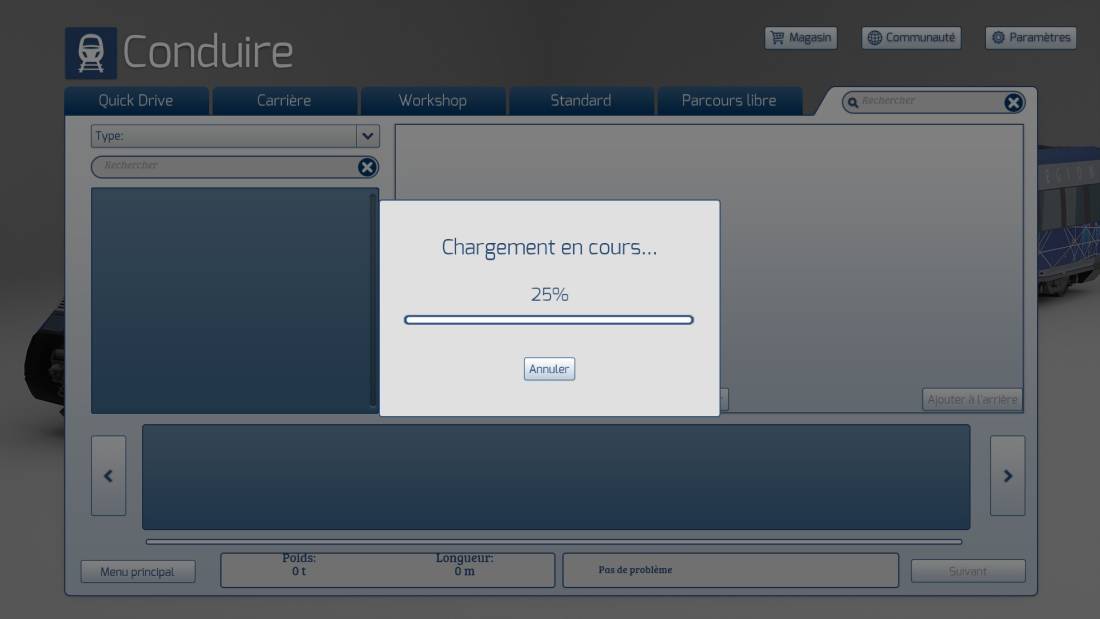Click the train logo icon beside Conduire

(91, 53)
